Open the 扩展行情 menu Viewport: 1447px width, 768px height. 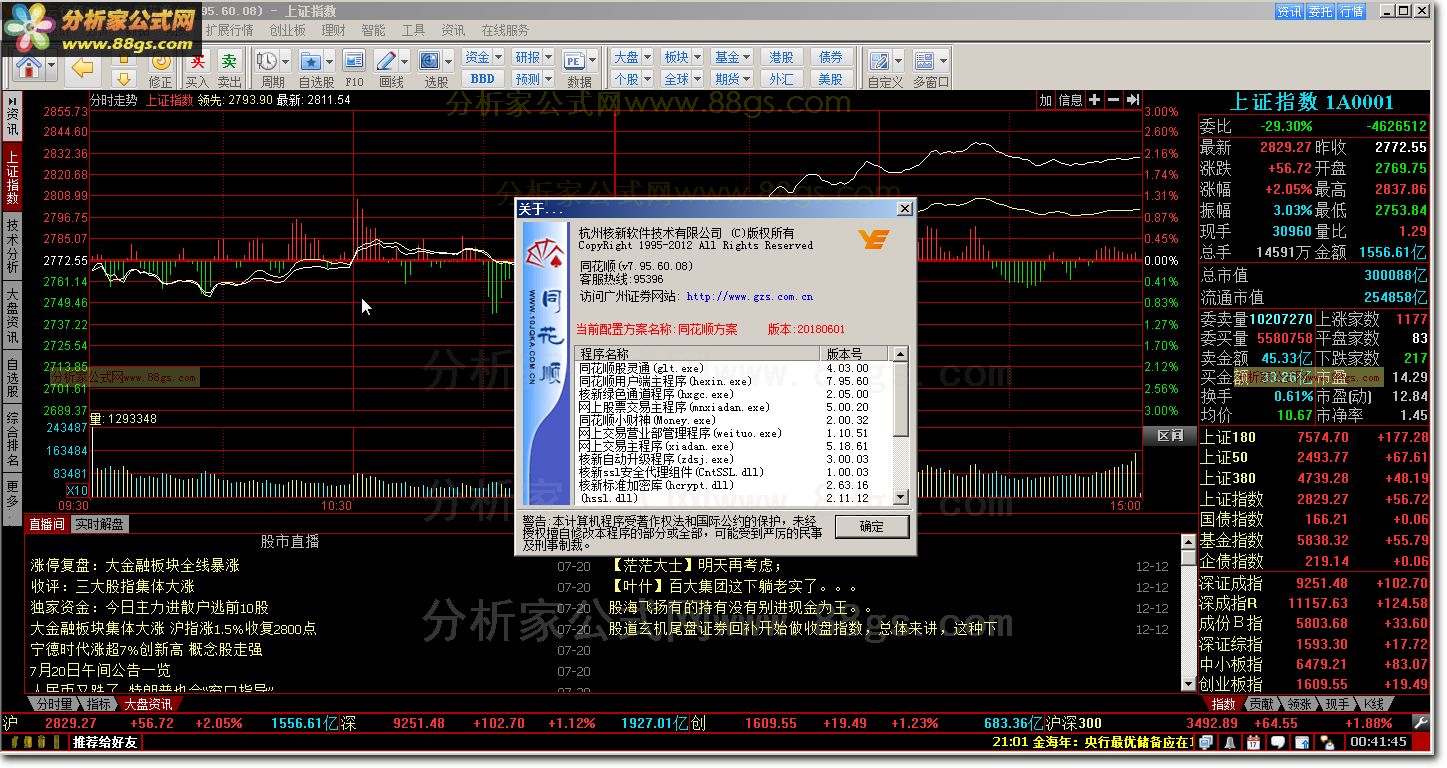[x=229, y=31]
